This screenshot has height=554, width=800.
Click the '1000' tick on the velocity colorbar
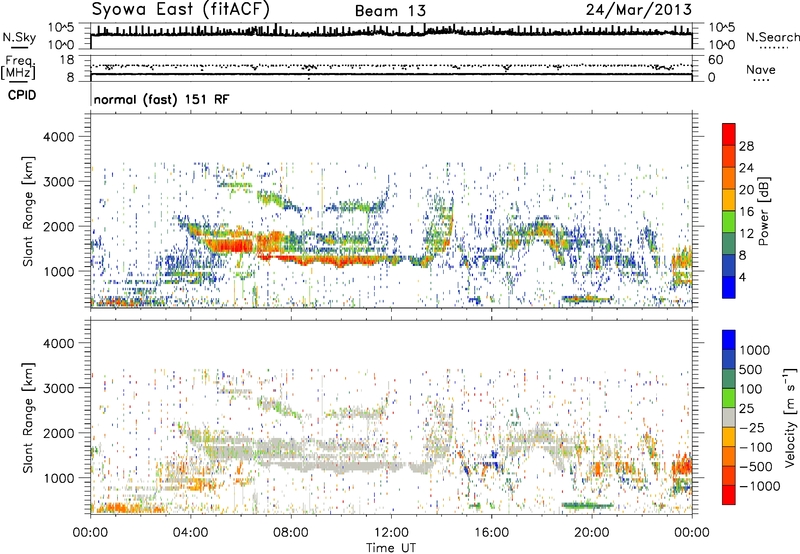[755, 350]
